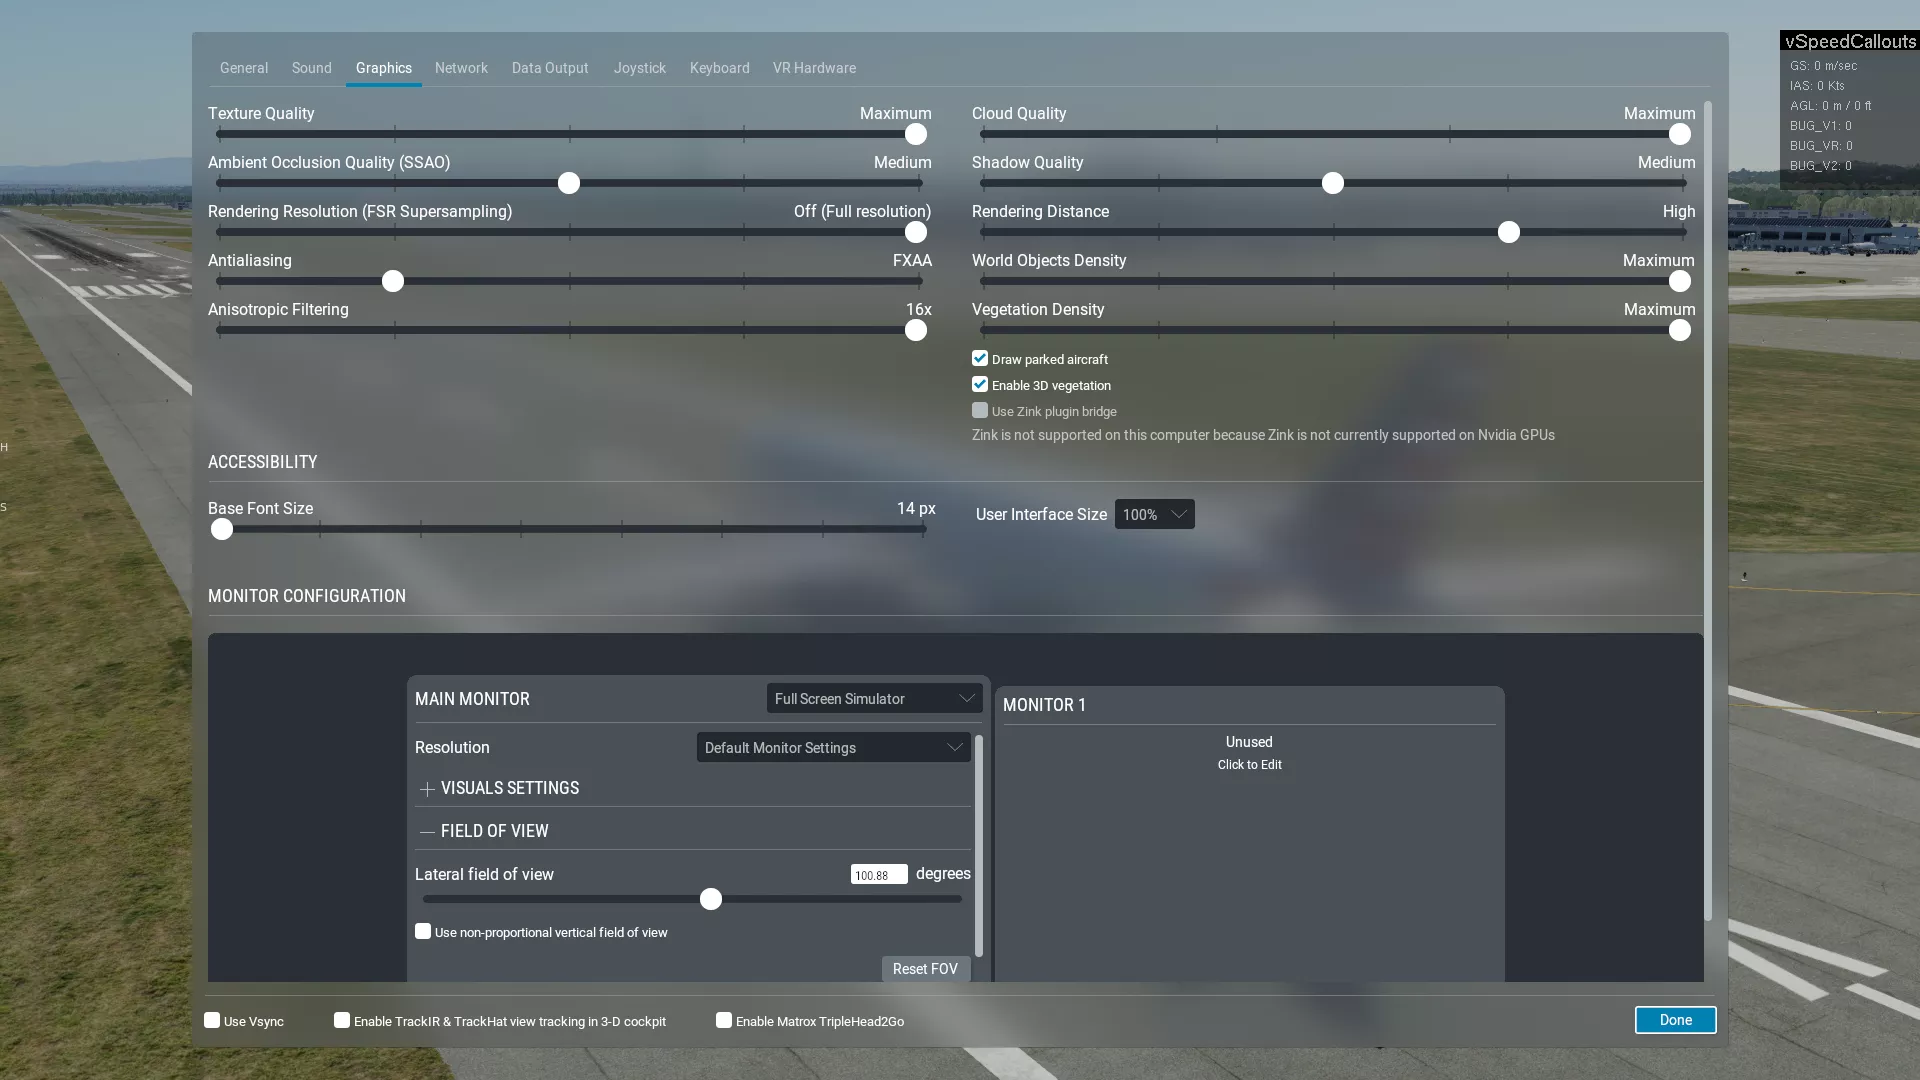The width and height of the screenshot is (1920, 1080).
Task: Click the 'GS: 0 m/sec' readout
Action: point(1823,66)
